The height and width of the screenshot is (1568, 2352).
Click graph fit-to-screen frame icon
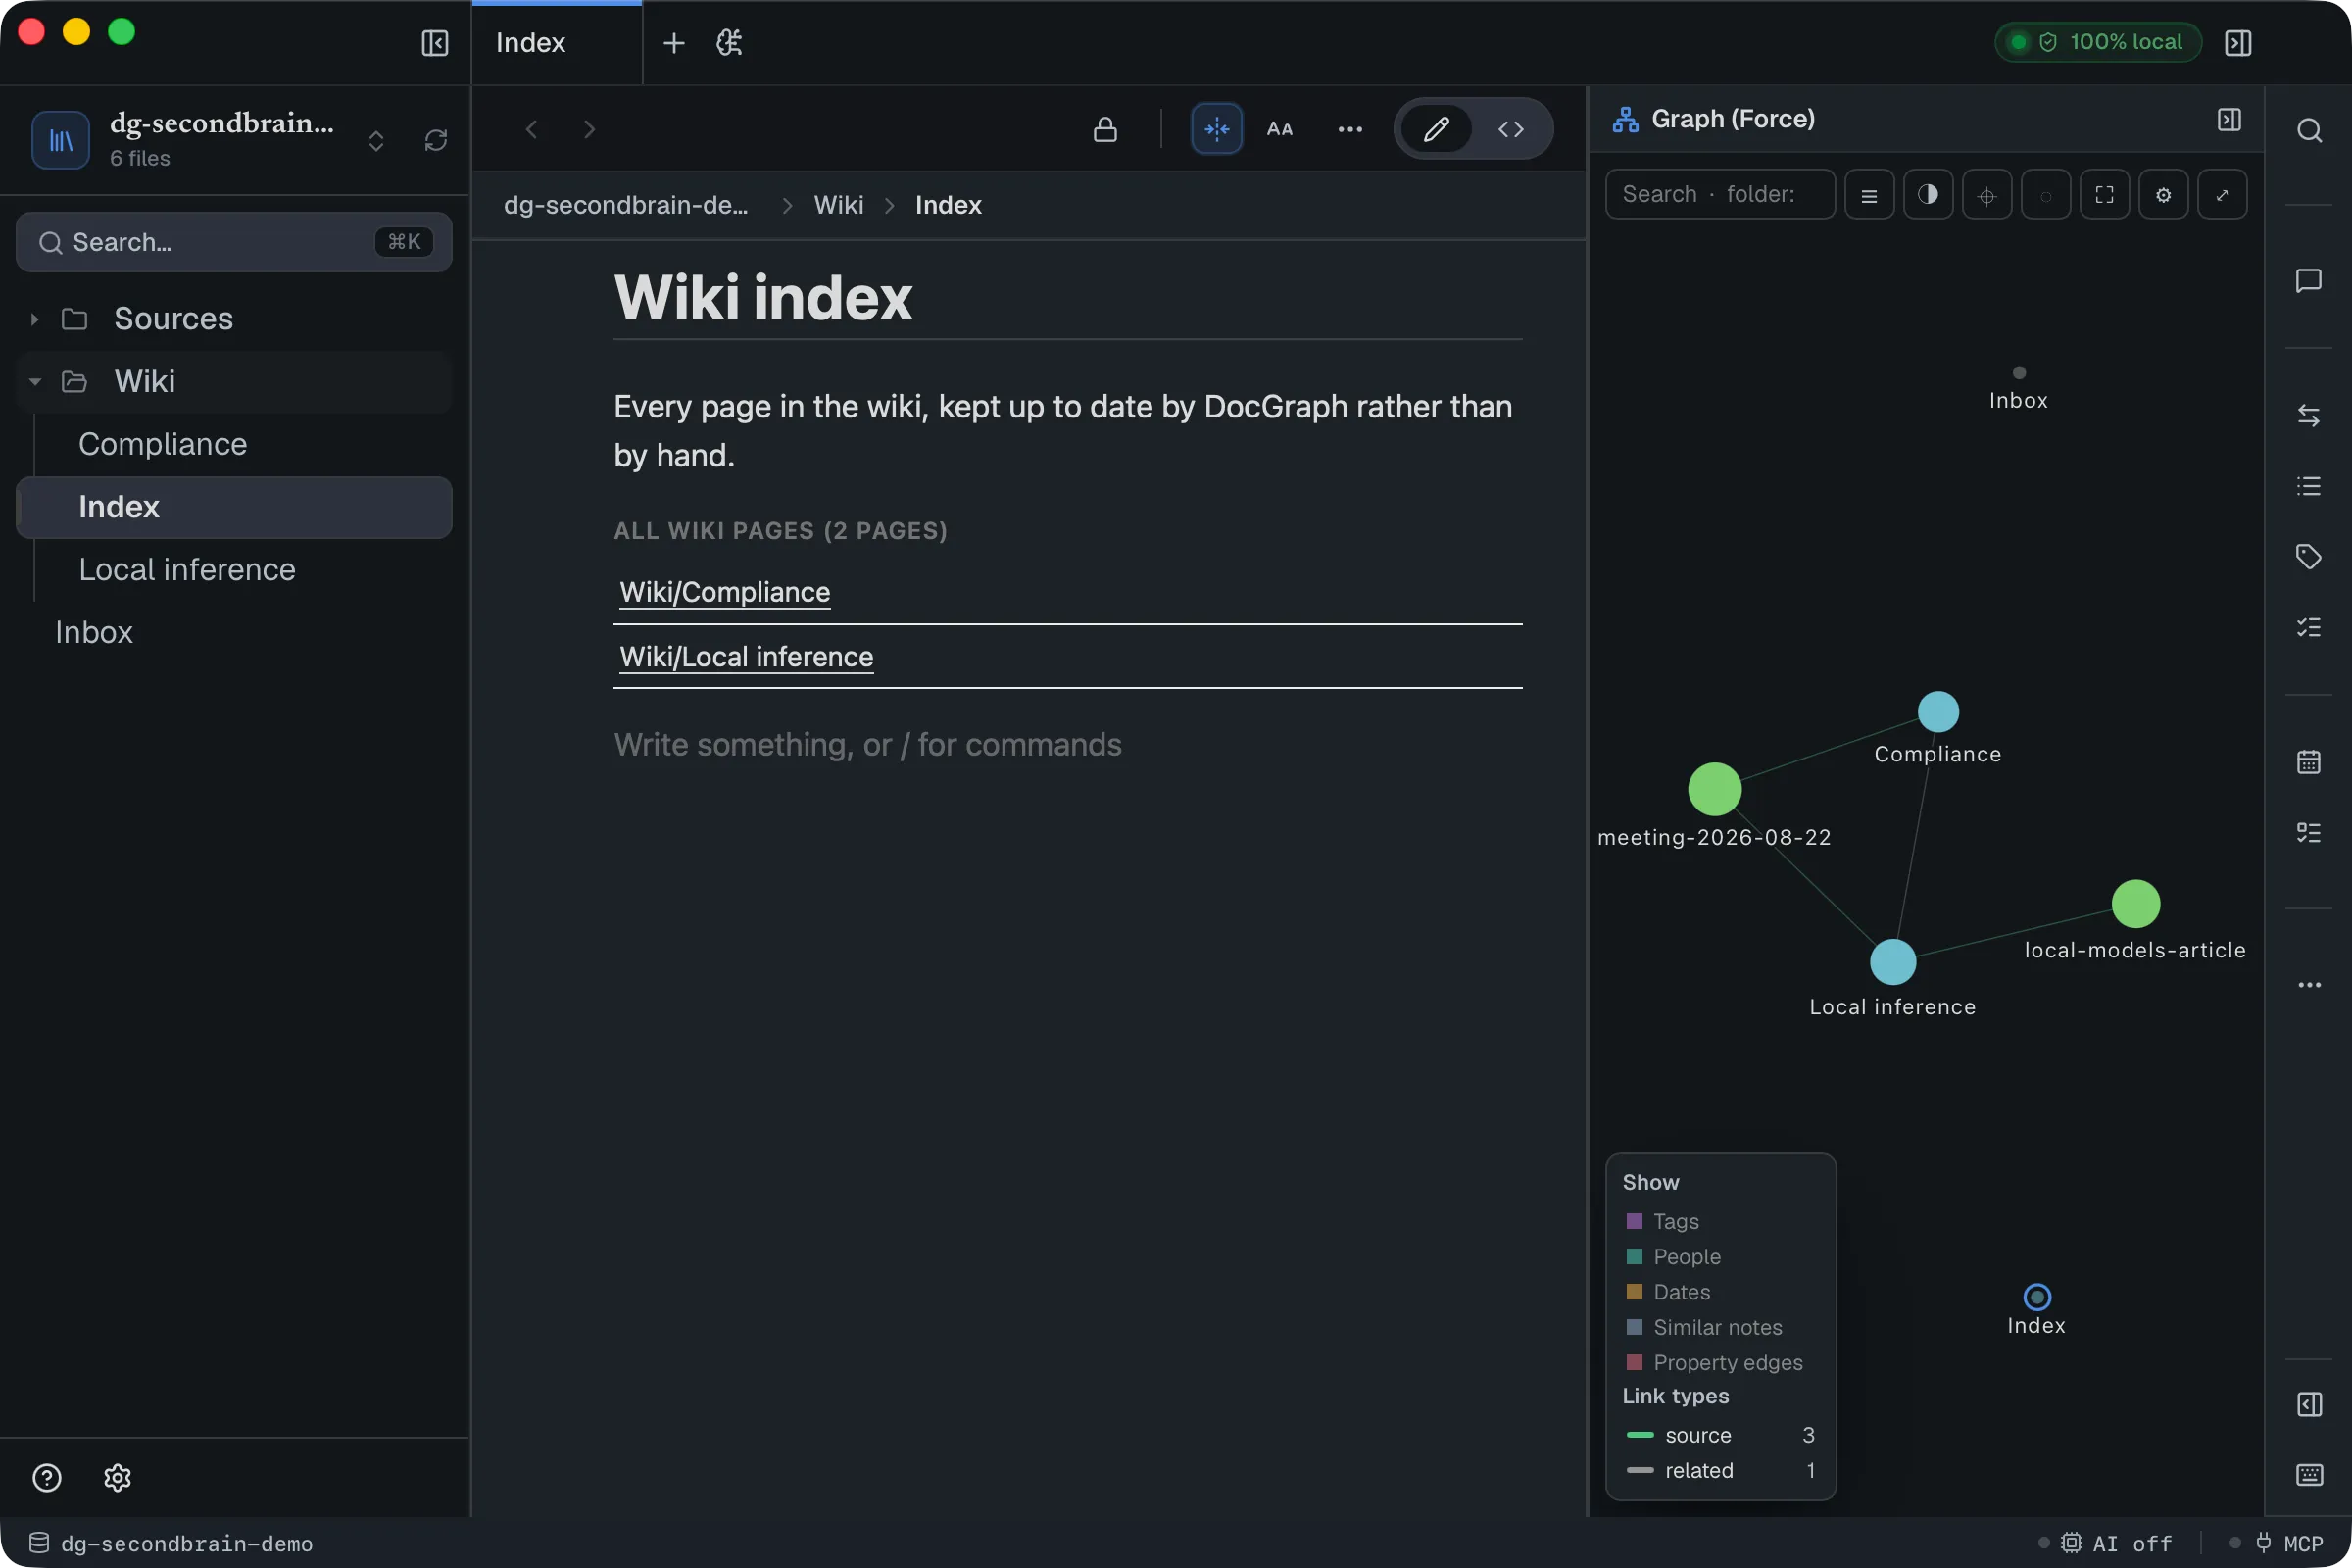[2105, 194]
